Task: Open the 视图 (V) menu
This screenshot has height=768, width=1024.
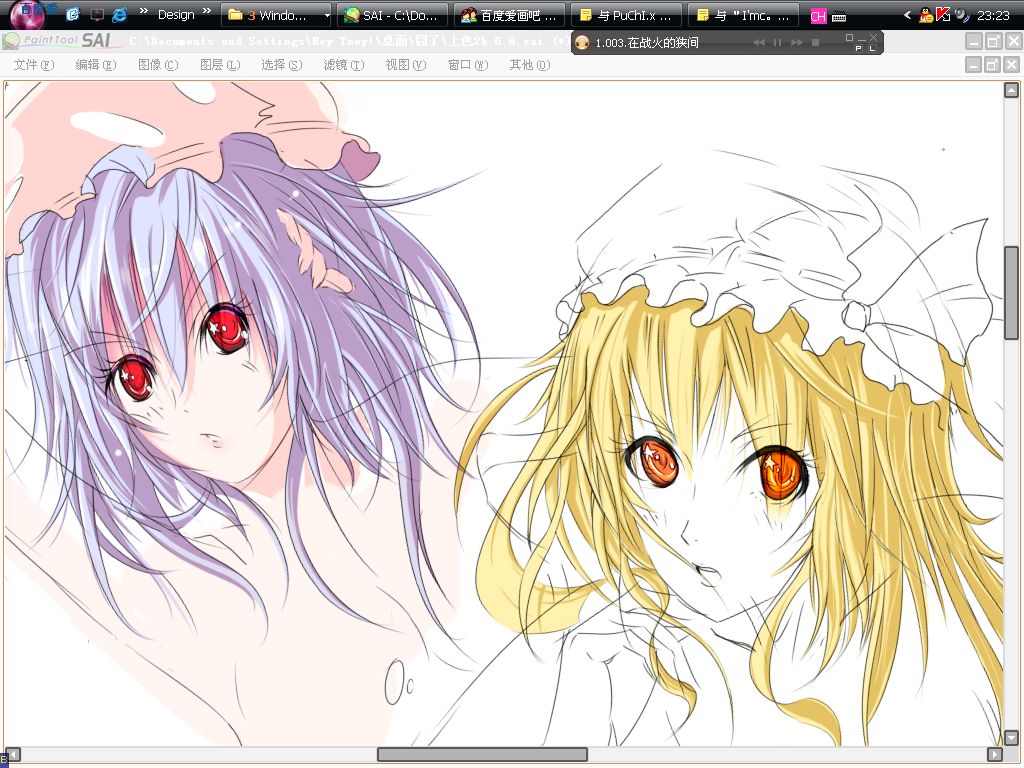Action: (406, 65)
